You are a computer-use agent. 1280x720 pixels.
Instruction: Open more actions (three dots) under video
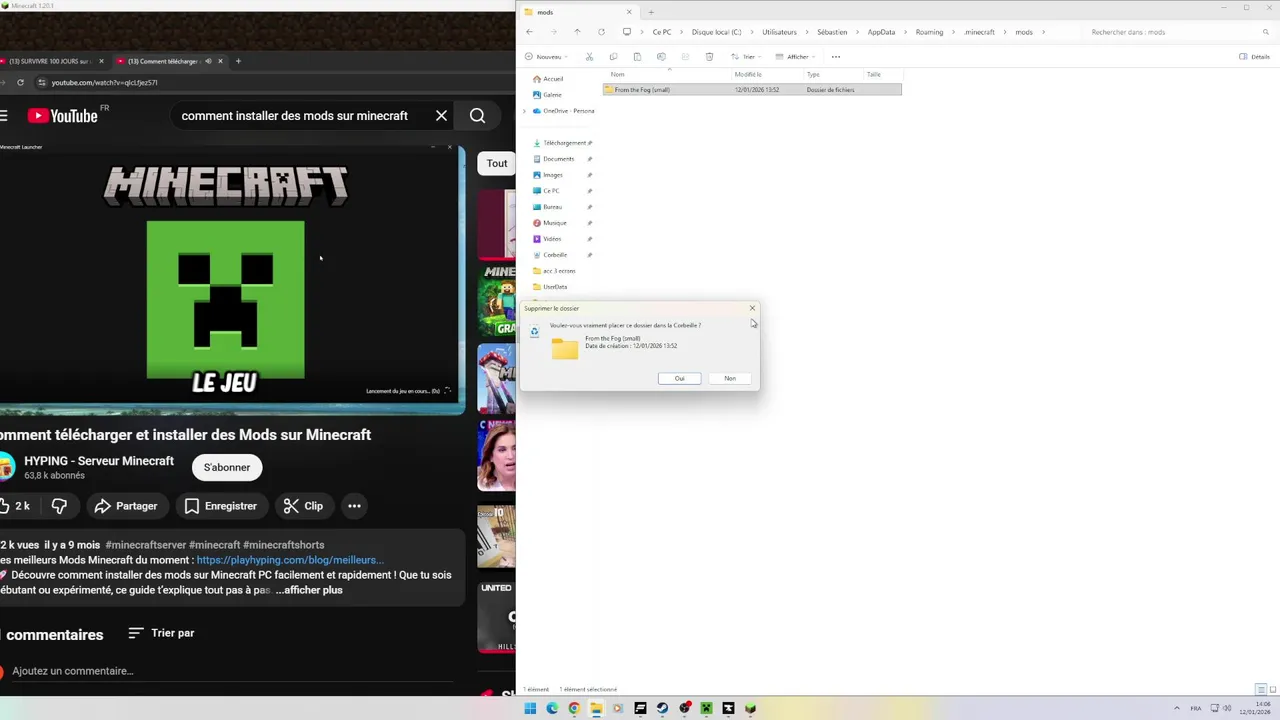(x=354, y=506)
